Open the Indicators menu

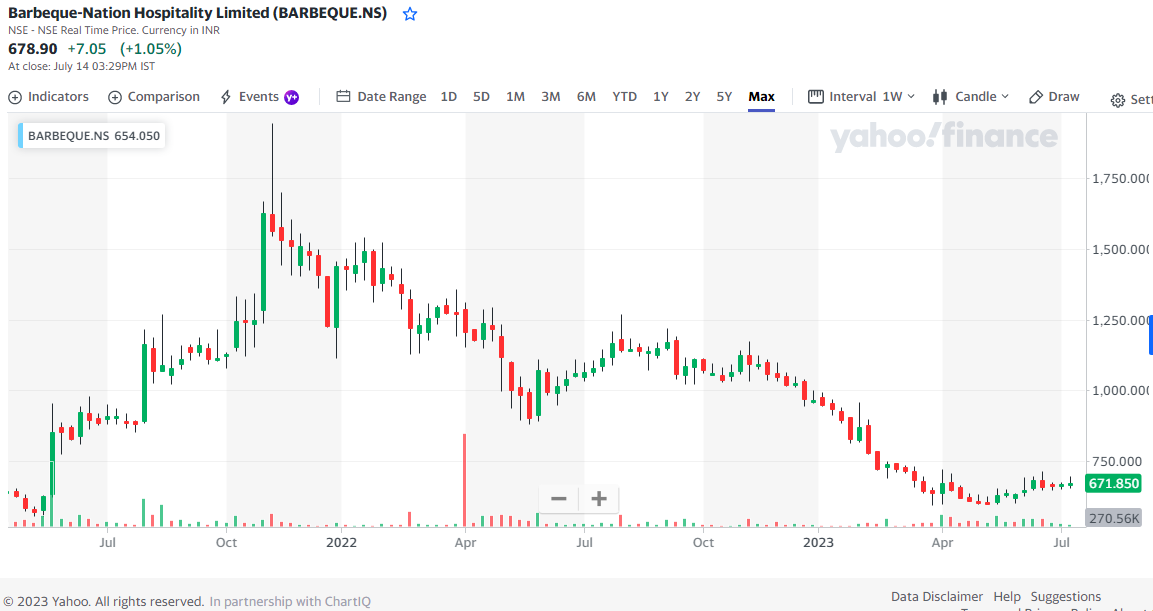point(49,96)
